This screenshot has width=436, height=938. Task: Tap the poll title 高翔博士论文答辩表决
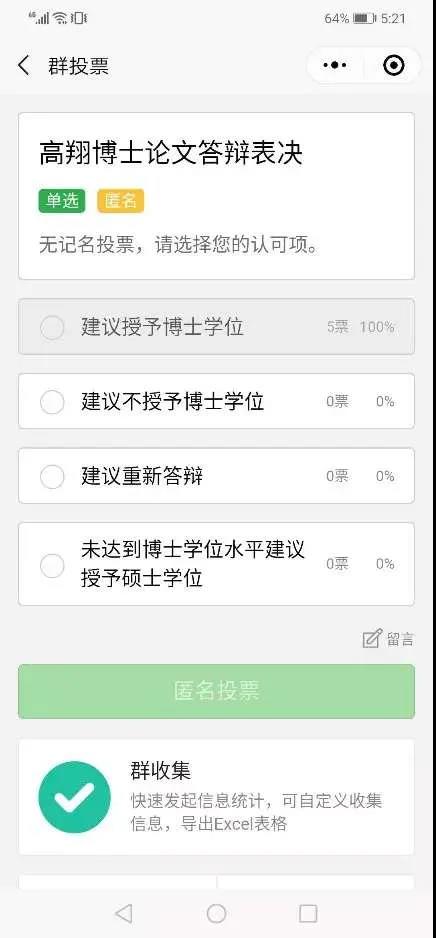[171, 154]
